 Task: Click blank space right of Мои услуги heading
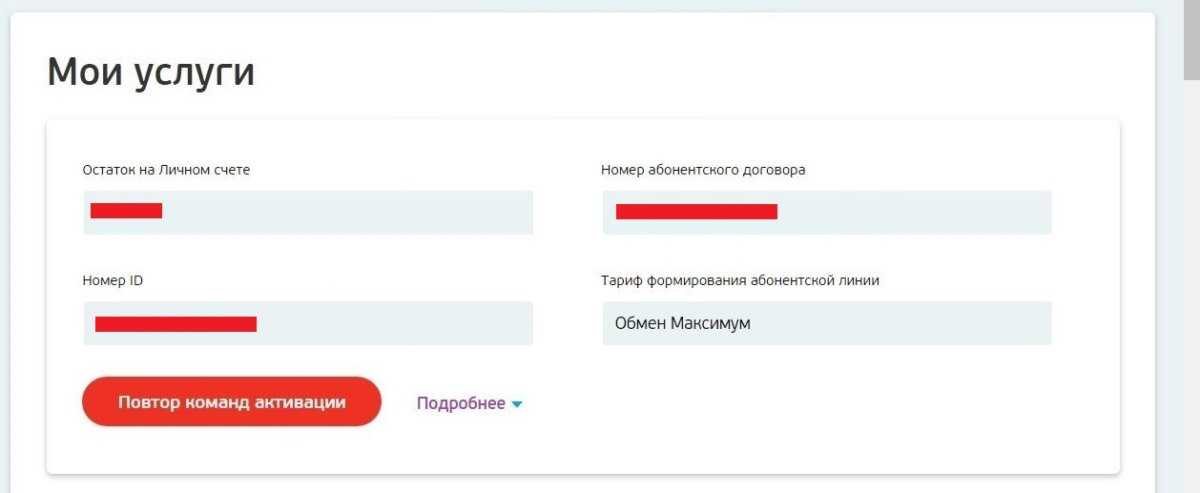(700, 72)
